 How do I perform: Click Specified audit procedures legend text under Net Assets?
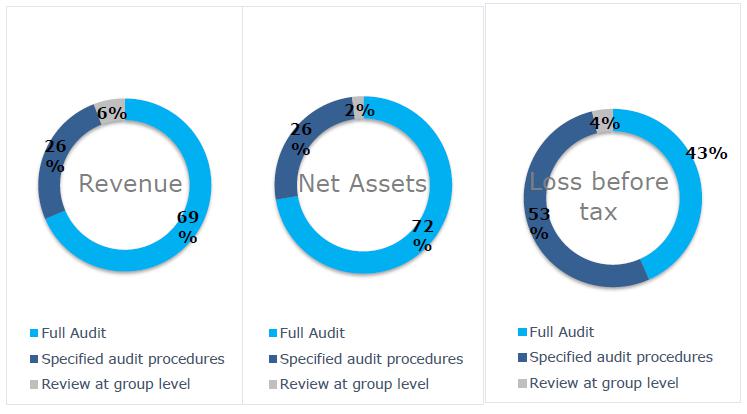coord(372,359)
